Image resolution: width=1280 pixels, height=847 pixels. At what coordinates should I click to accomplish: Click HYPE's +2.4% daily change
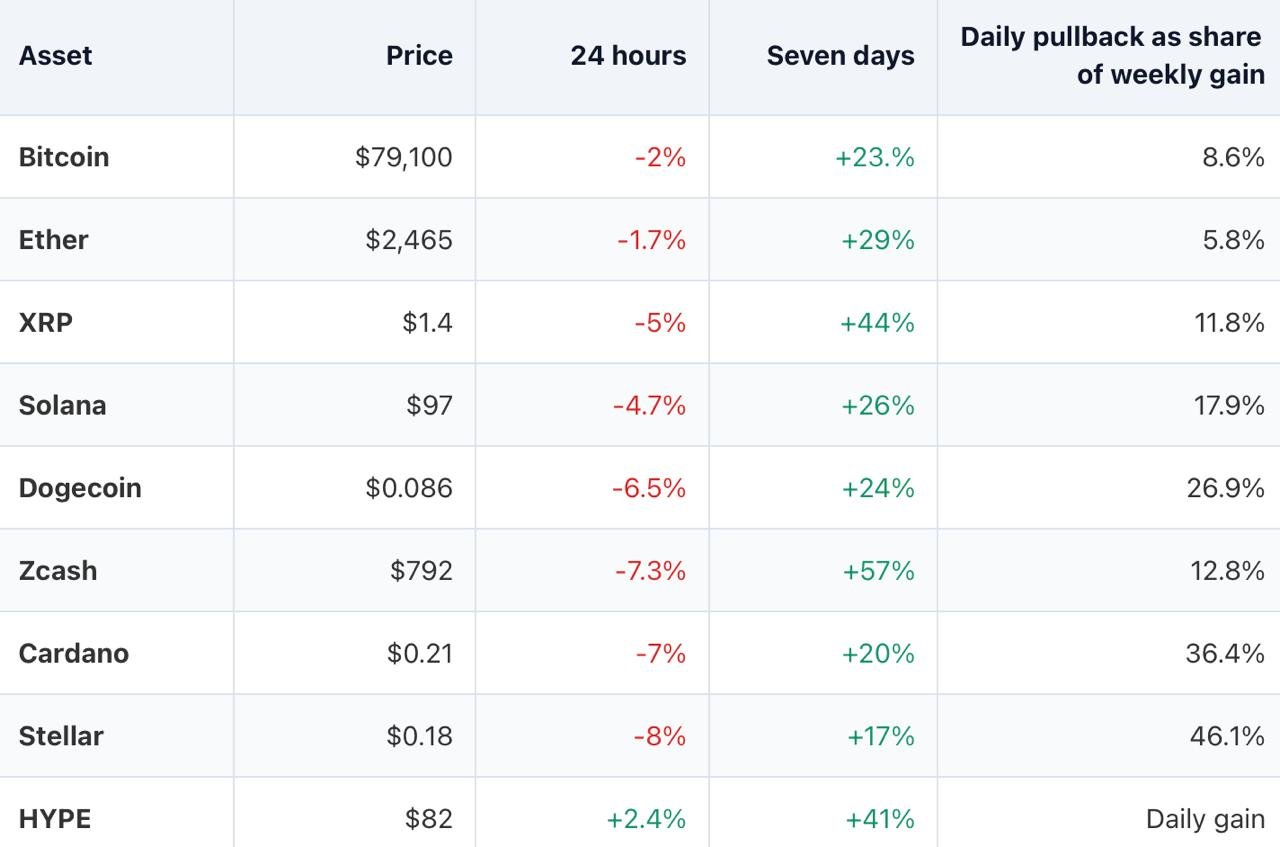646,820
